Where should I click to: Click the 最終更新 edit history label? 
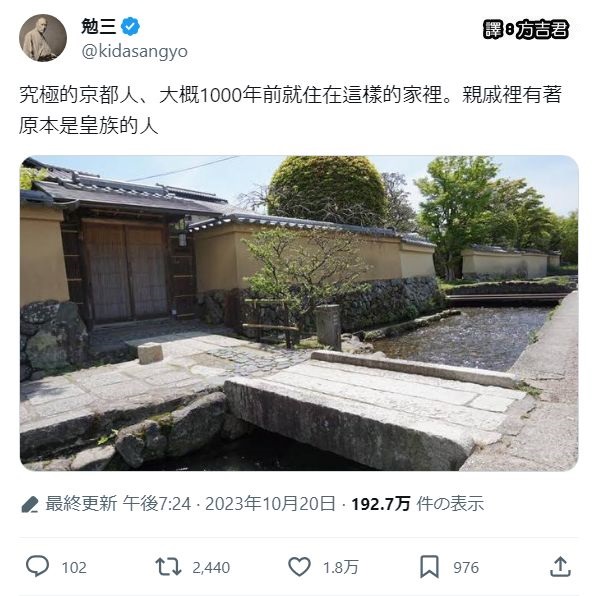(x=81, y=504)
